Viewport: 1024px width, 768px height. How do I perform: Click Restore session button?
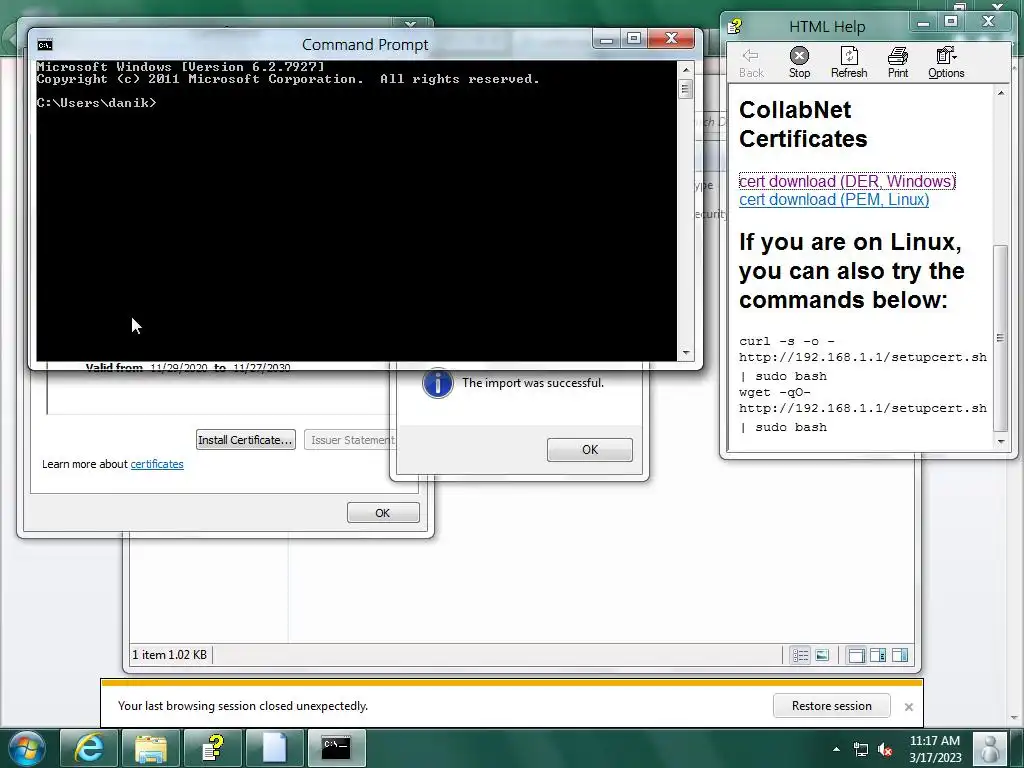(831, 706)
